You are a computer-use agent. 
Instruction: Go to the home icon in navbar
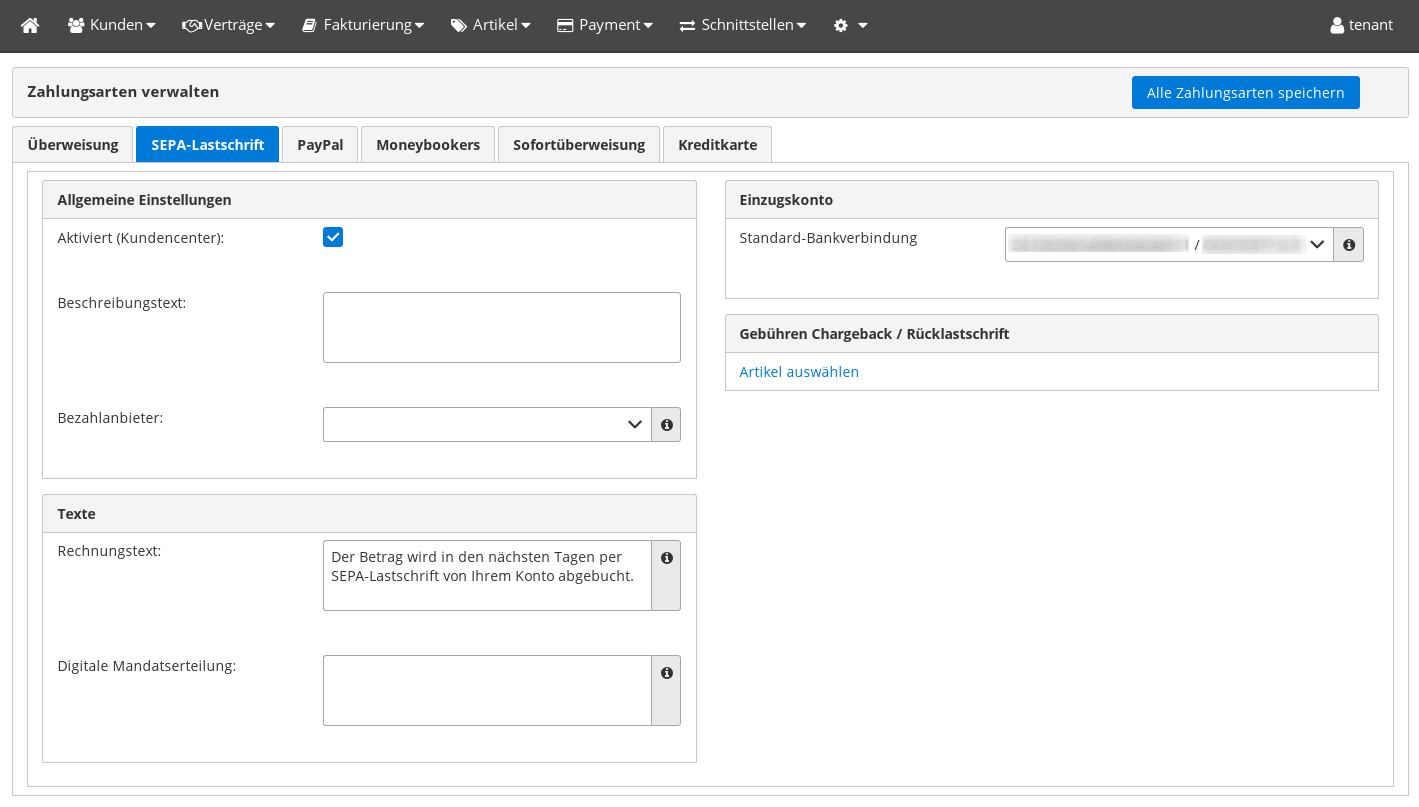pyautogui.click(x=30, y=25)
